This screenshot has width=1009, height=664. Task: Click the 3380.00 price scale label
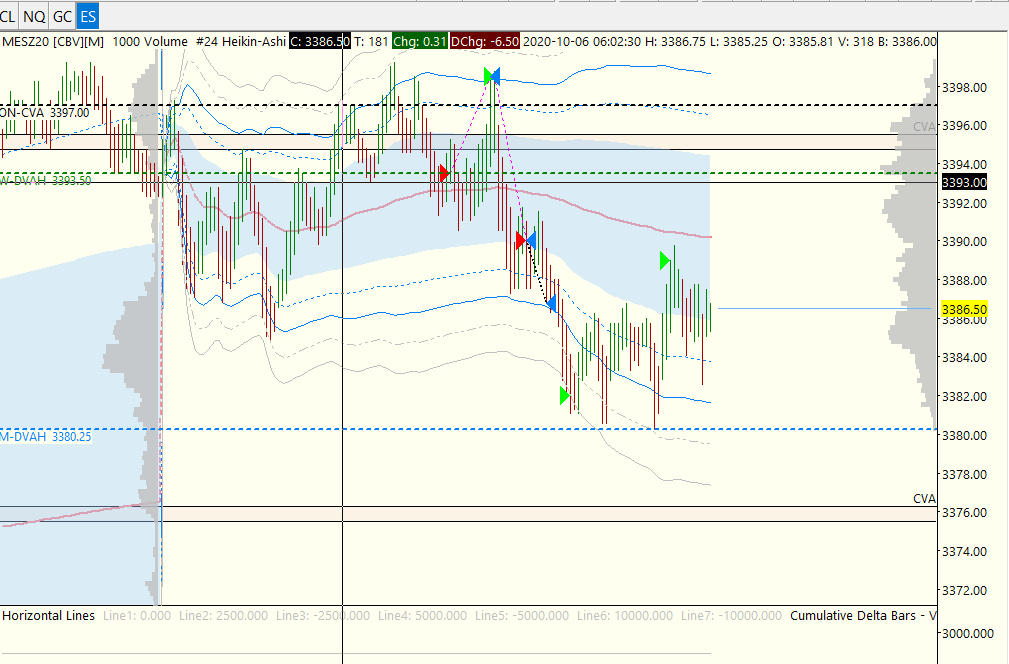[x=964, y=436]
